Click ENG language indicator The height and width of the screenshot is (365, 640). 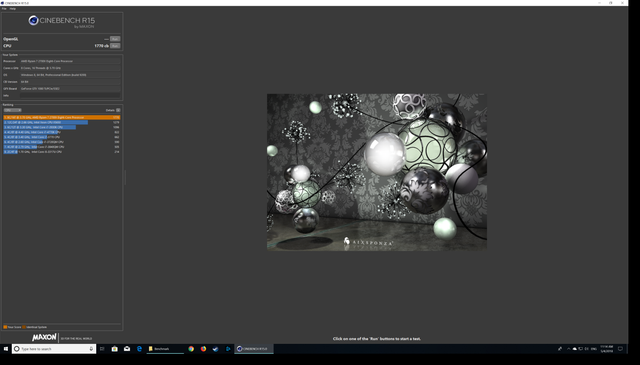(593, 349)
